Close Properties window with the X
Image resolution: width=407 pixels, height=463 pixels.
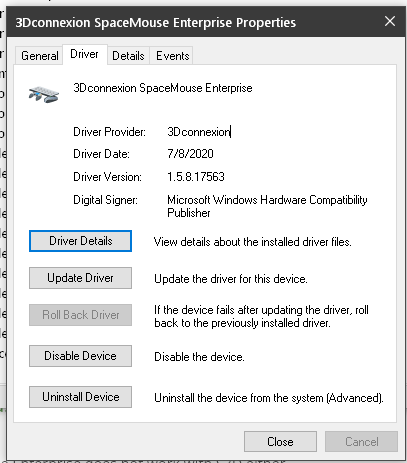click(x=390, y=22)
